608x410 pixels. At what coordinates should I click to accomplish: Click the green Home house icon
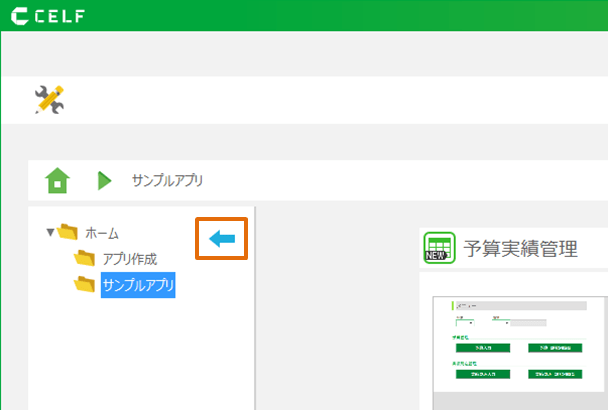pos(58,181)
